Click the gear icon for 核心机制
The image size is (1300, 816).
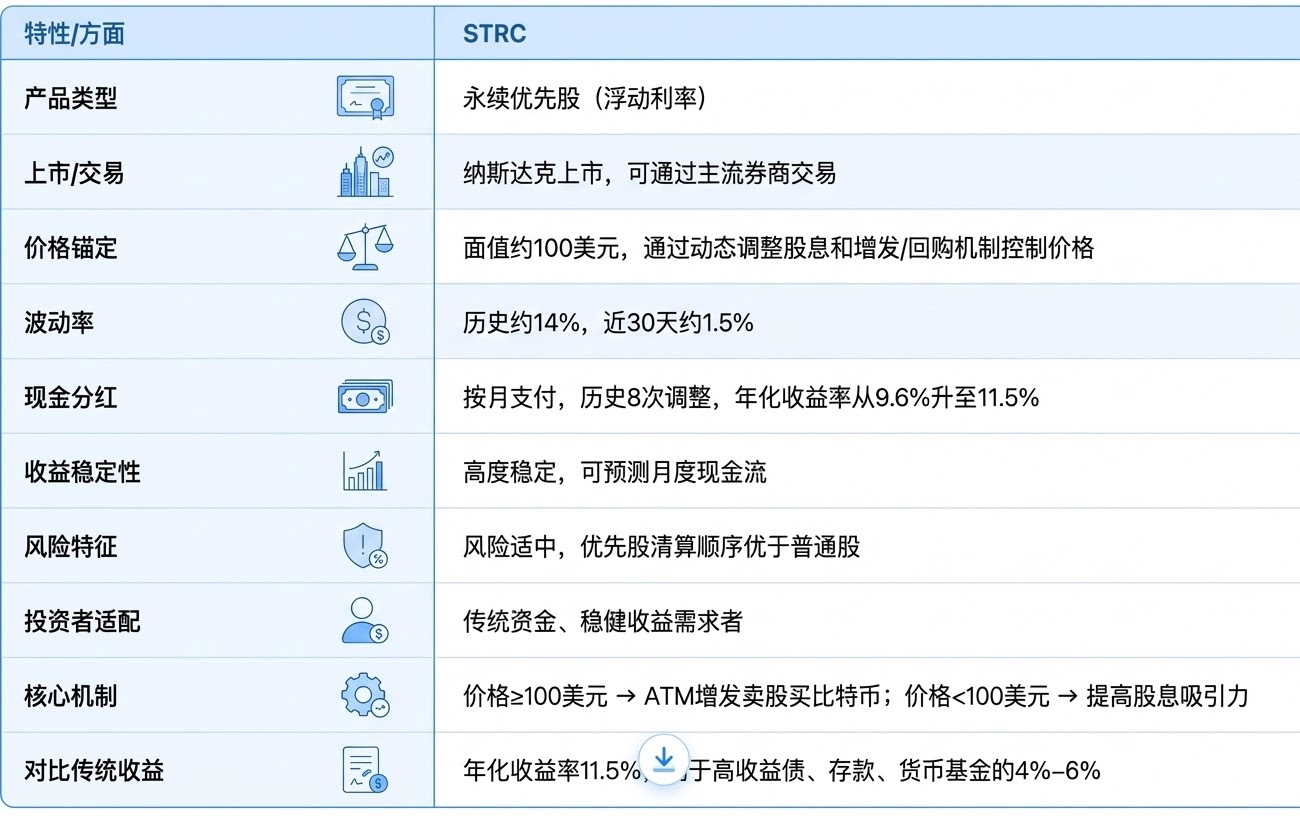[x=366, y=695]
